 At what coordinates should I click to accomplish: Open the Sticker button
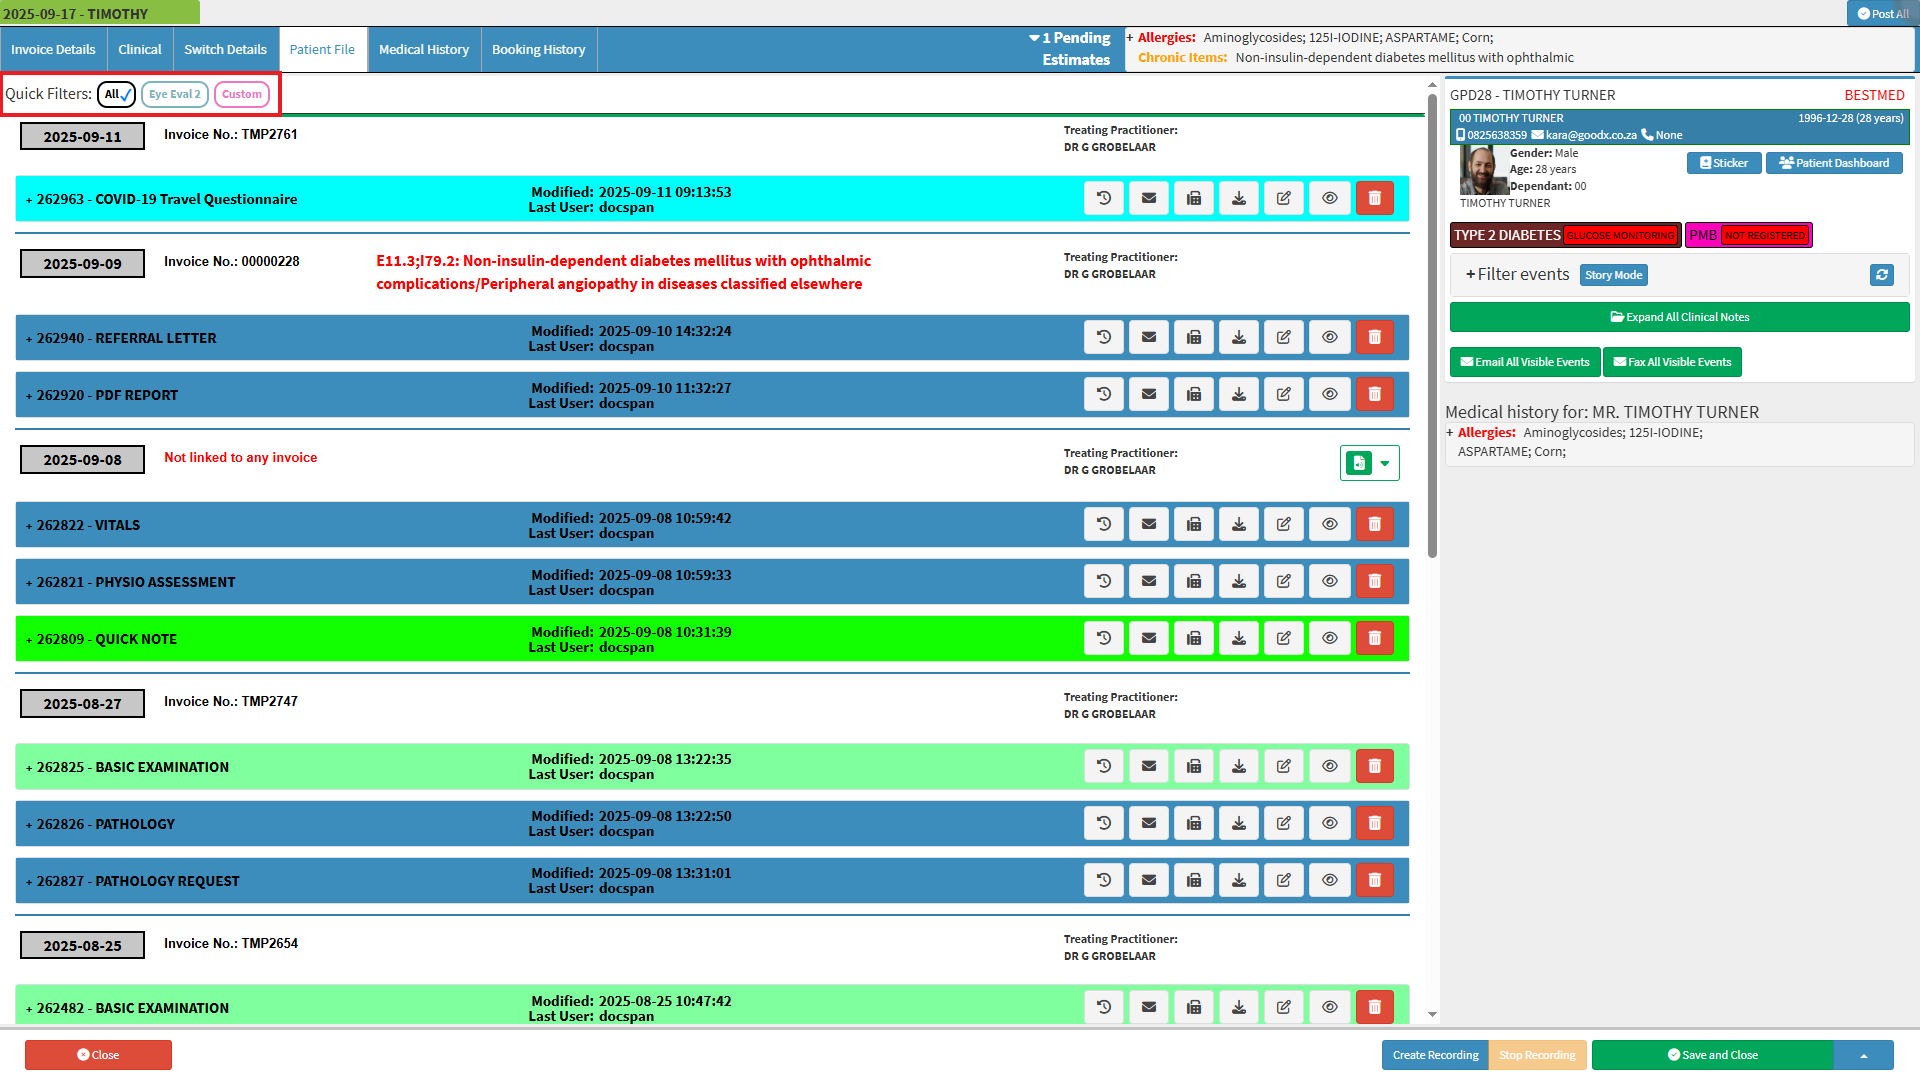click(1724, 163)
